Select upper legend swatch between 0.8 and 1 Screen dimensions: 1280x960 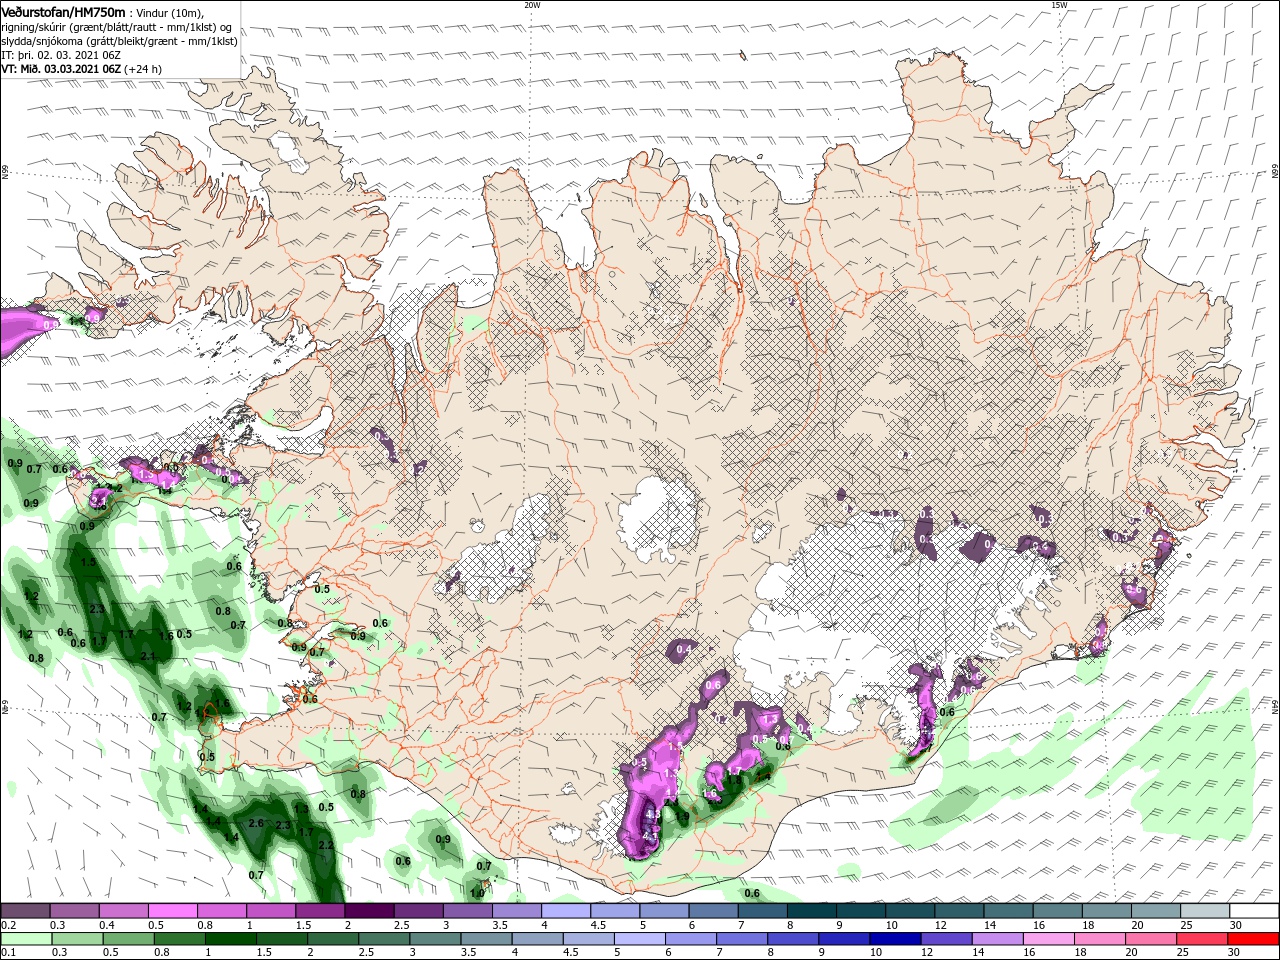221,910
